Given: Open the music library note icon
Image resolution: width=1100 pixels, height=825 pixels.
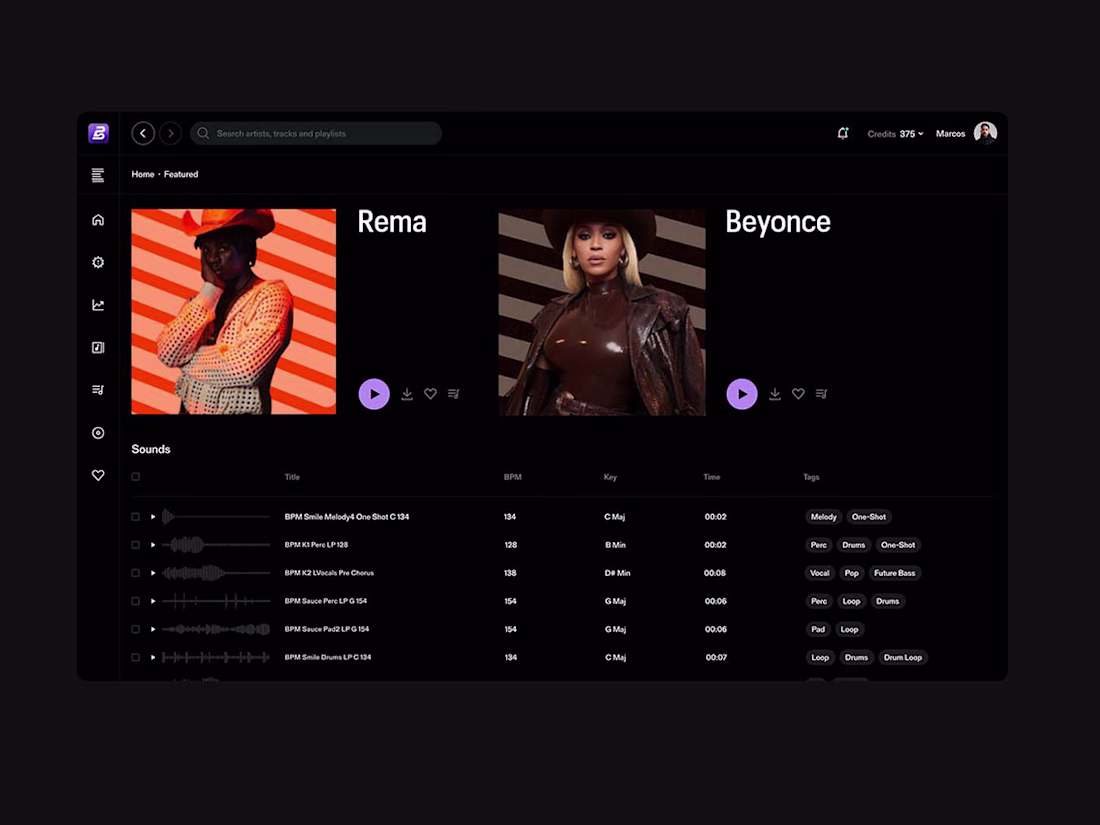Looking at the screenshot, I should (98, 348).
